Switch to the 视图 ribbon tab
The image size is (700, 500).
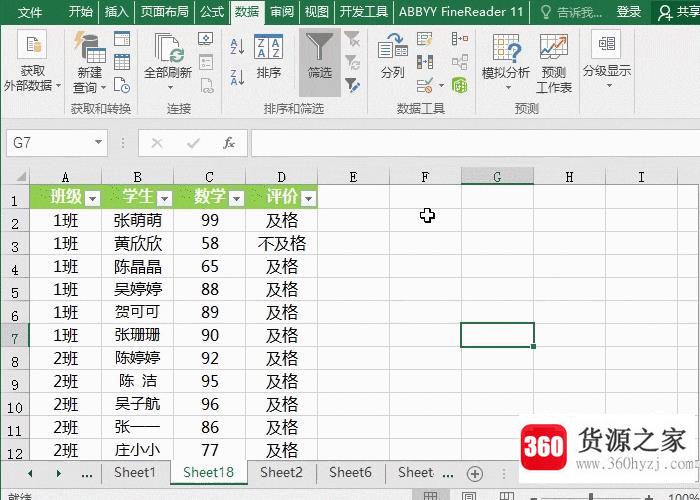tap(317, 12)
